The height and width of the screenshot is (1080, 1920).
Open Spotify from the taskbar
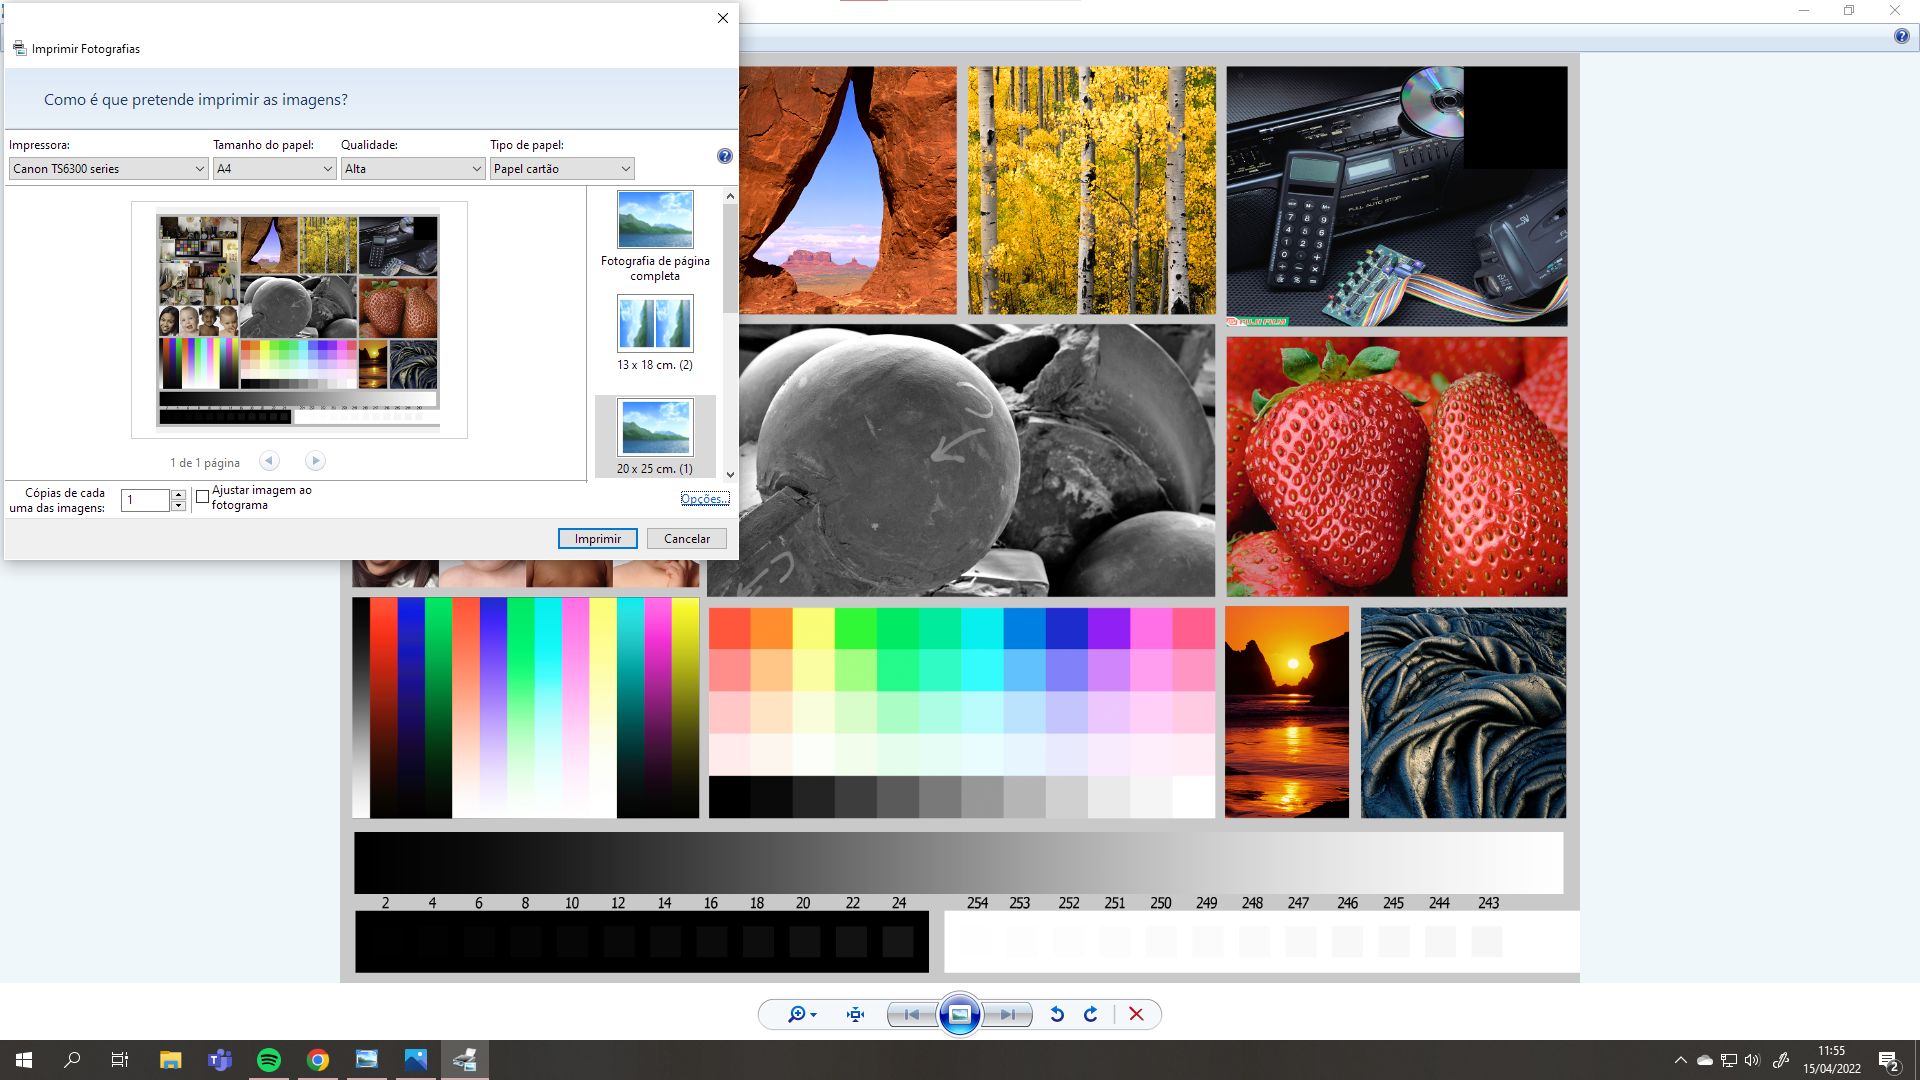[269, 1060]
